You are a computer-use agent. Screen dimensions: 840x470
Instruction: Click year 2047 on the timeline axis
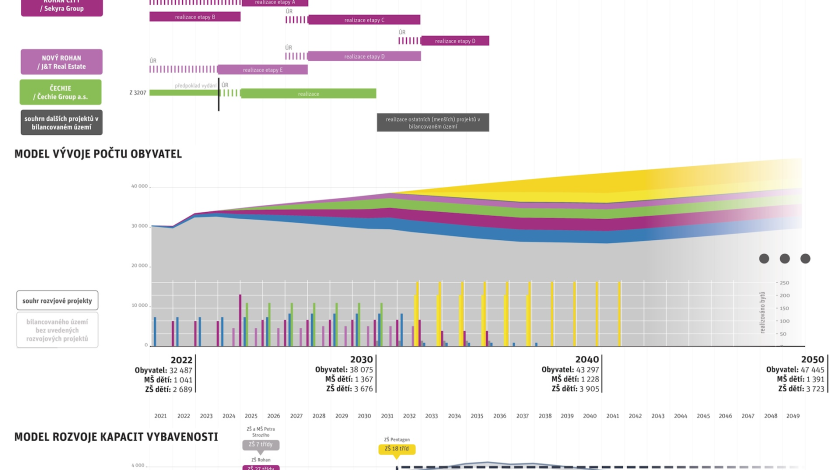click(748, 416)
